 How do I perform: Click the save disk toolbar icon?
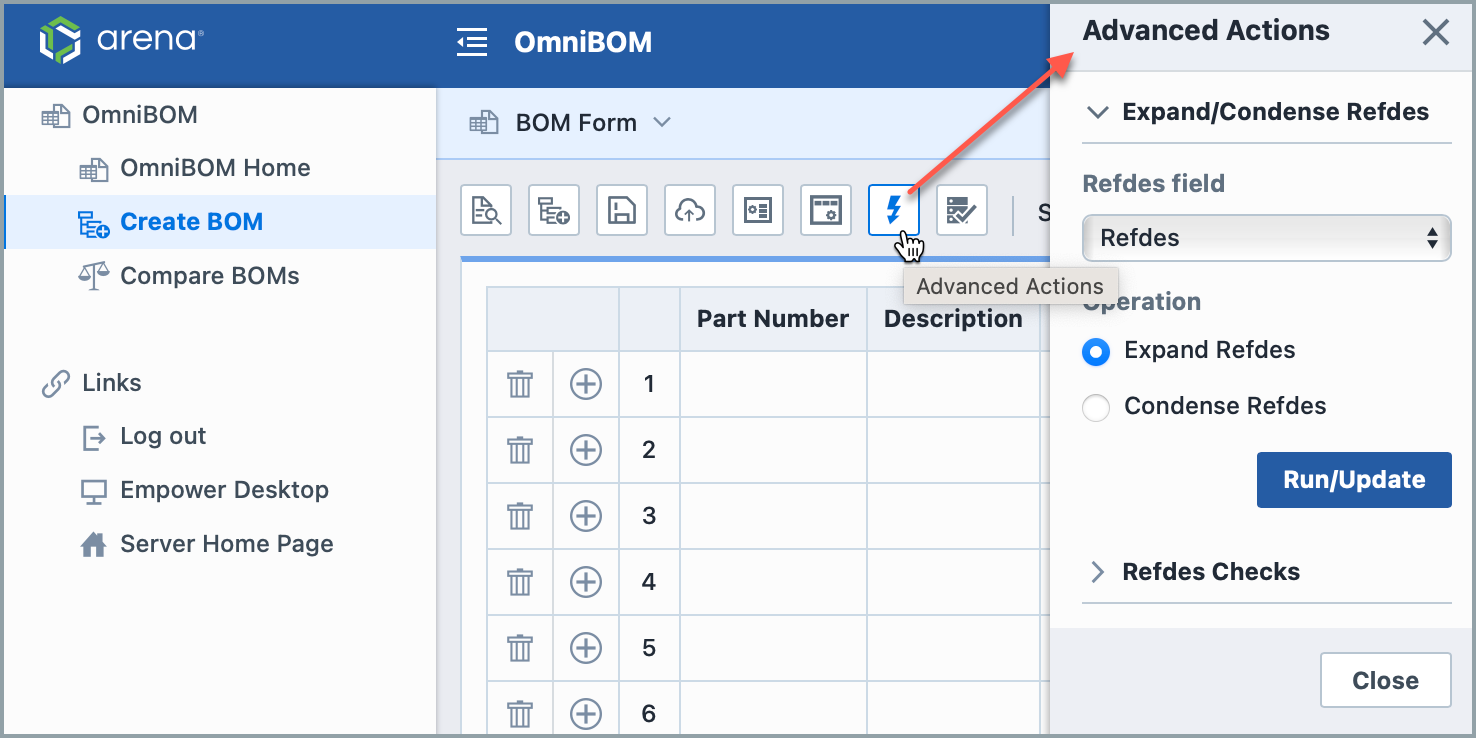[622, 210]
